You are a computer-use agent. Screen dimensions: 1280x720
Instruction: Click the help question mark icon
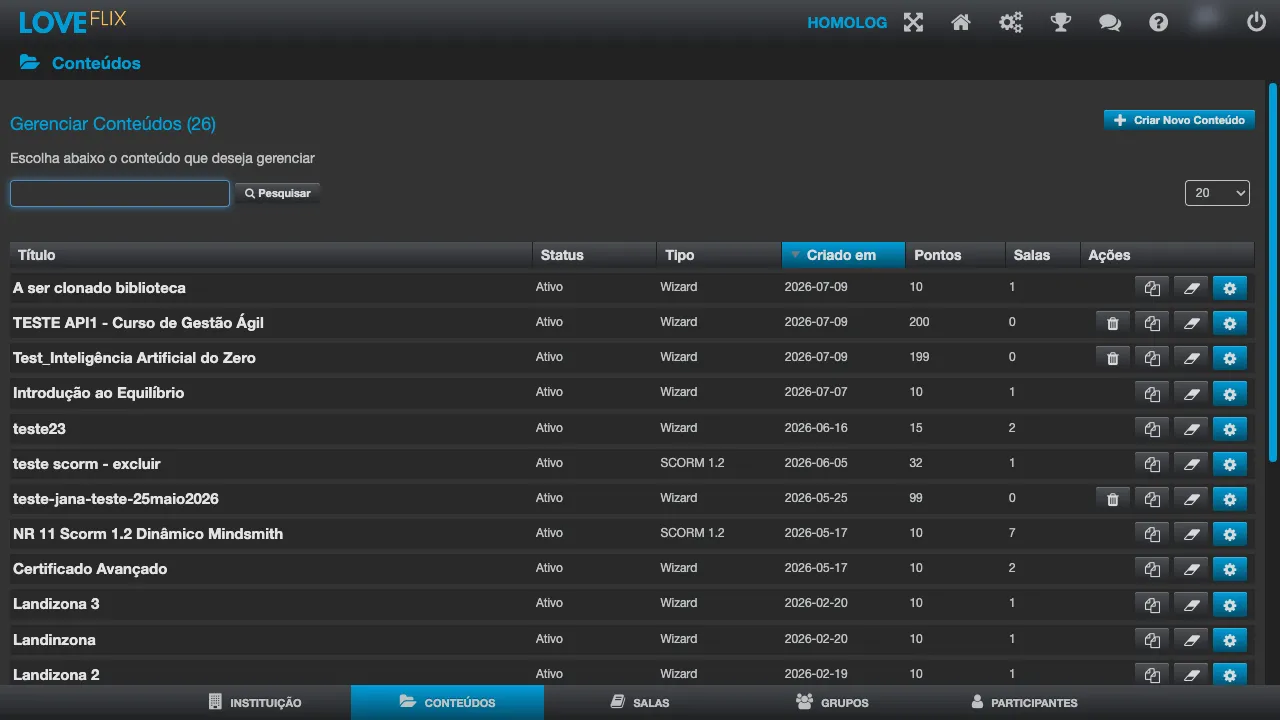pyautogui.click(x=1158, y=22)
